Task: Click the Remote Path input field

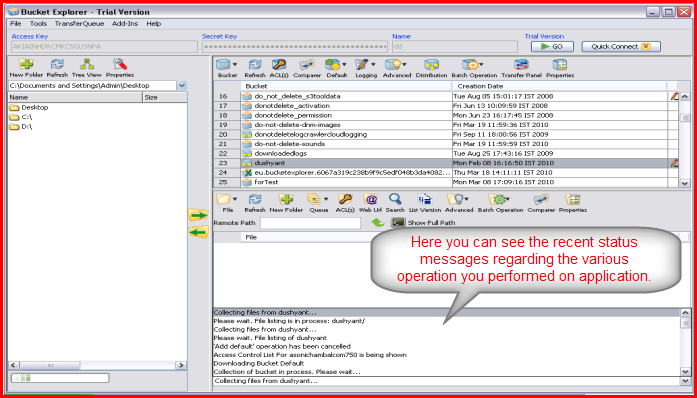Action: [x=310, y=223]
